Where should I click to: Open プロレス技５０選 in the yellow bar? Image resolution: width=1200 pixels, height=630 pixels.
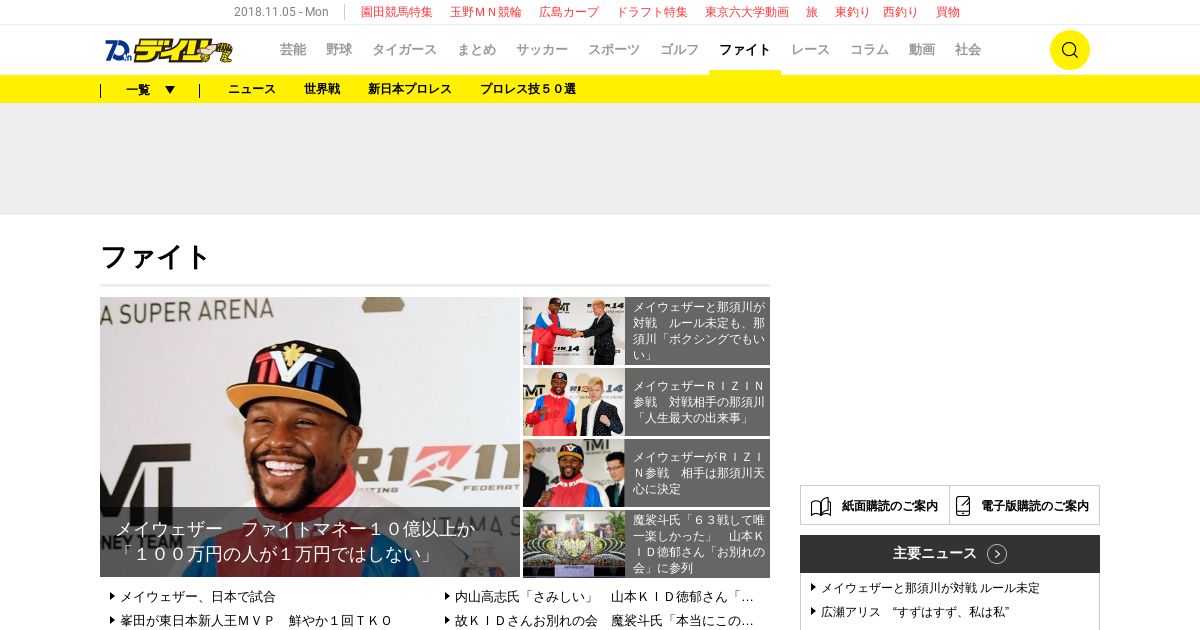[x=528, y=89]
